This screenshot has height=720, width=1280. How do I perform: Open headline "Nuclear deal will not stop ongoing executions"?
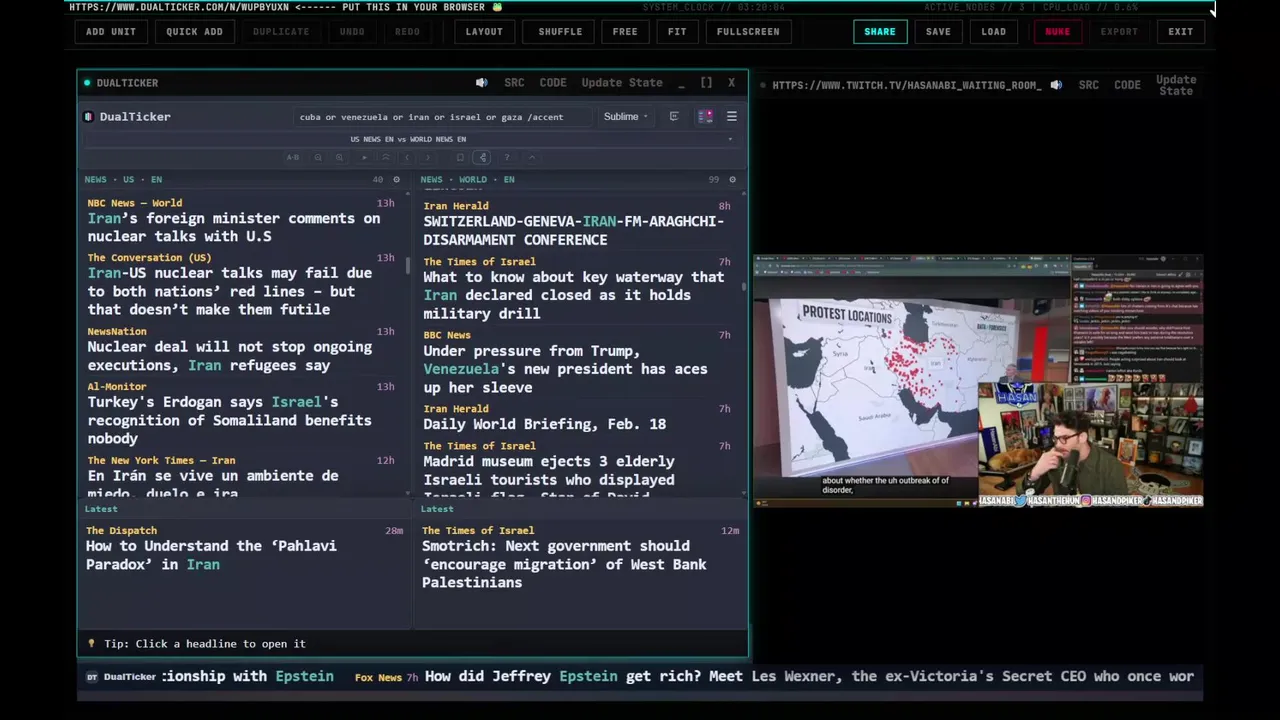click(x=230, y=356)
